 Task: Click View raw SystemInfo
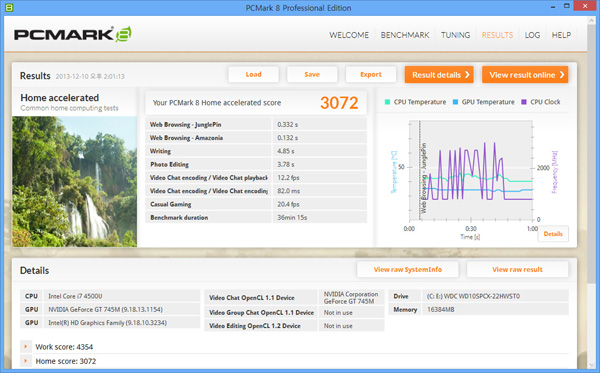coord(408,269)
